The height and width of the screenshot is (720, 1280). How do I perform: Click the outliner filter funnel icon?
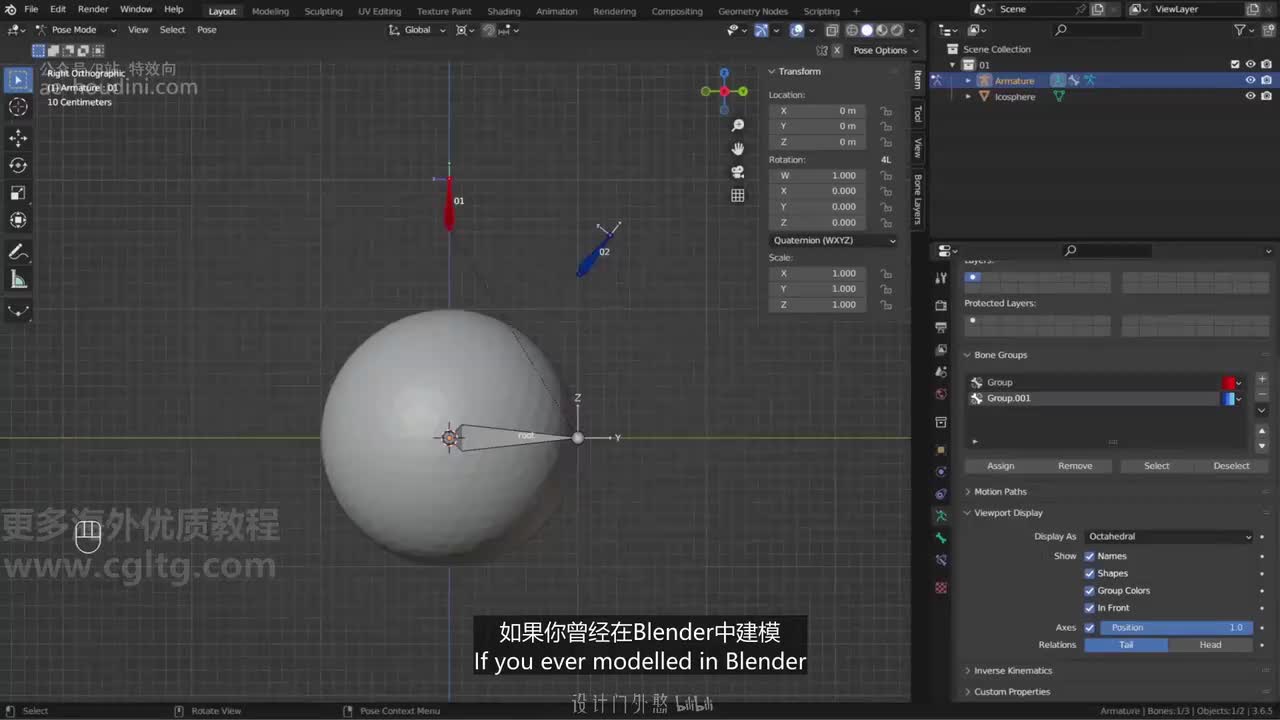(1240, 30)
